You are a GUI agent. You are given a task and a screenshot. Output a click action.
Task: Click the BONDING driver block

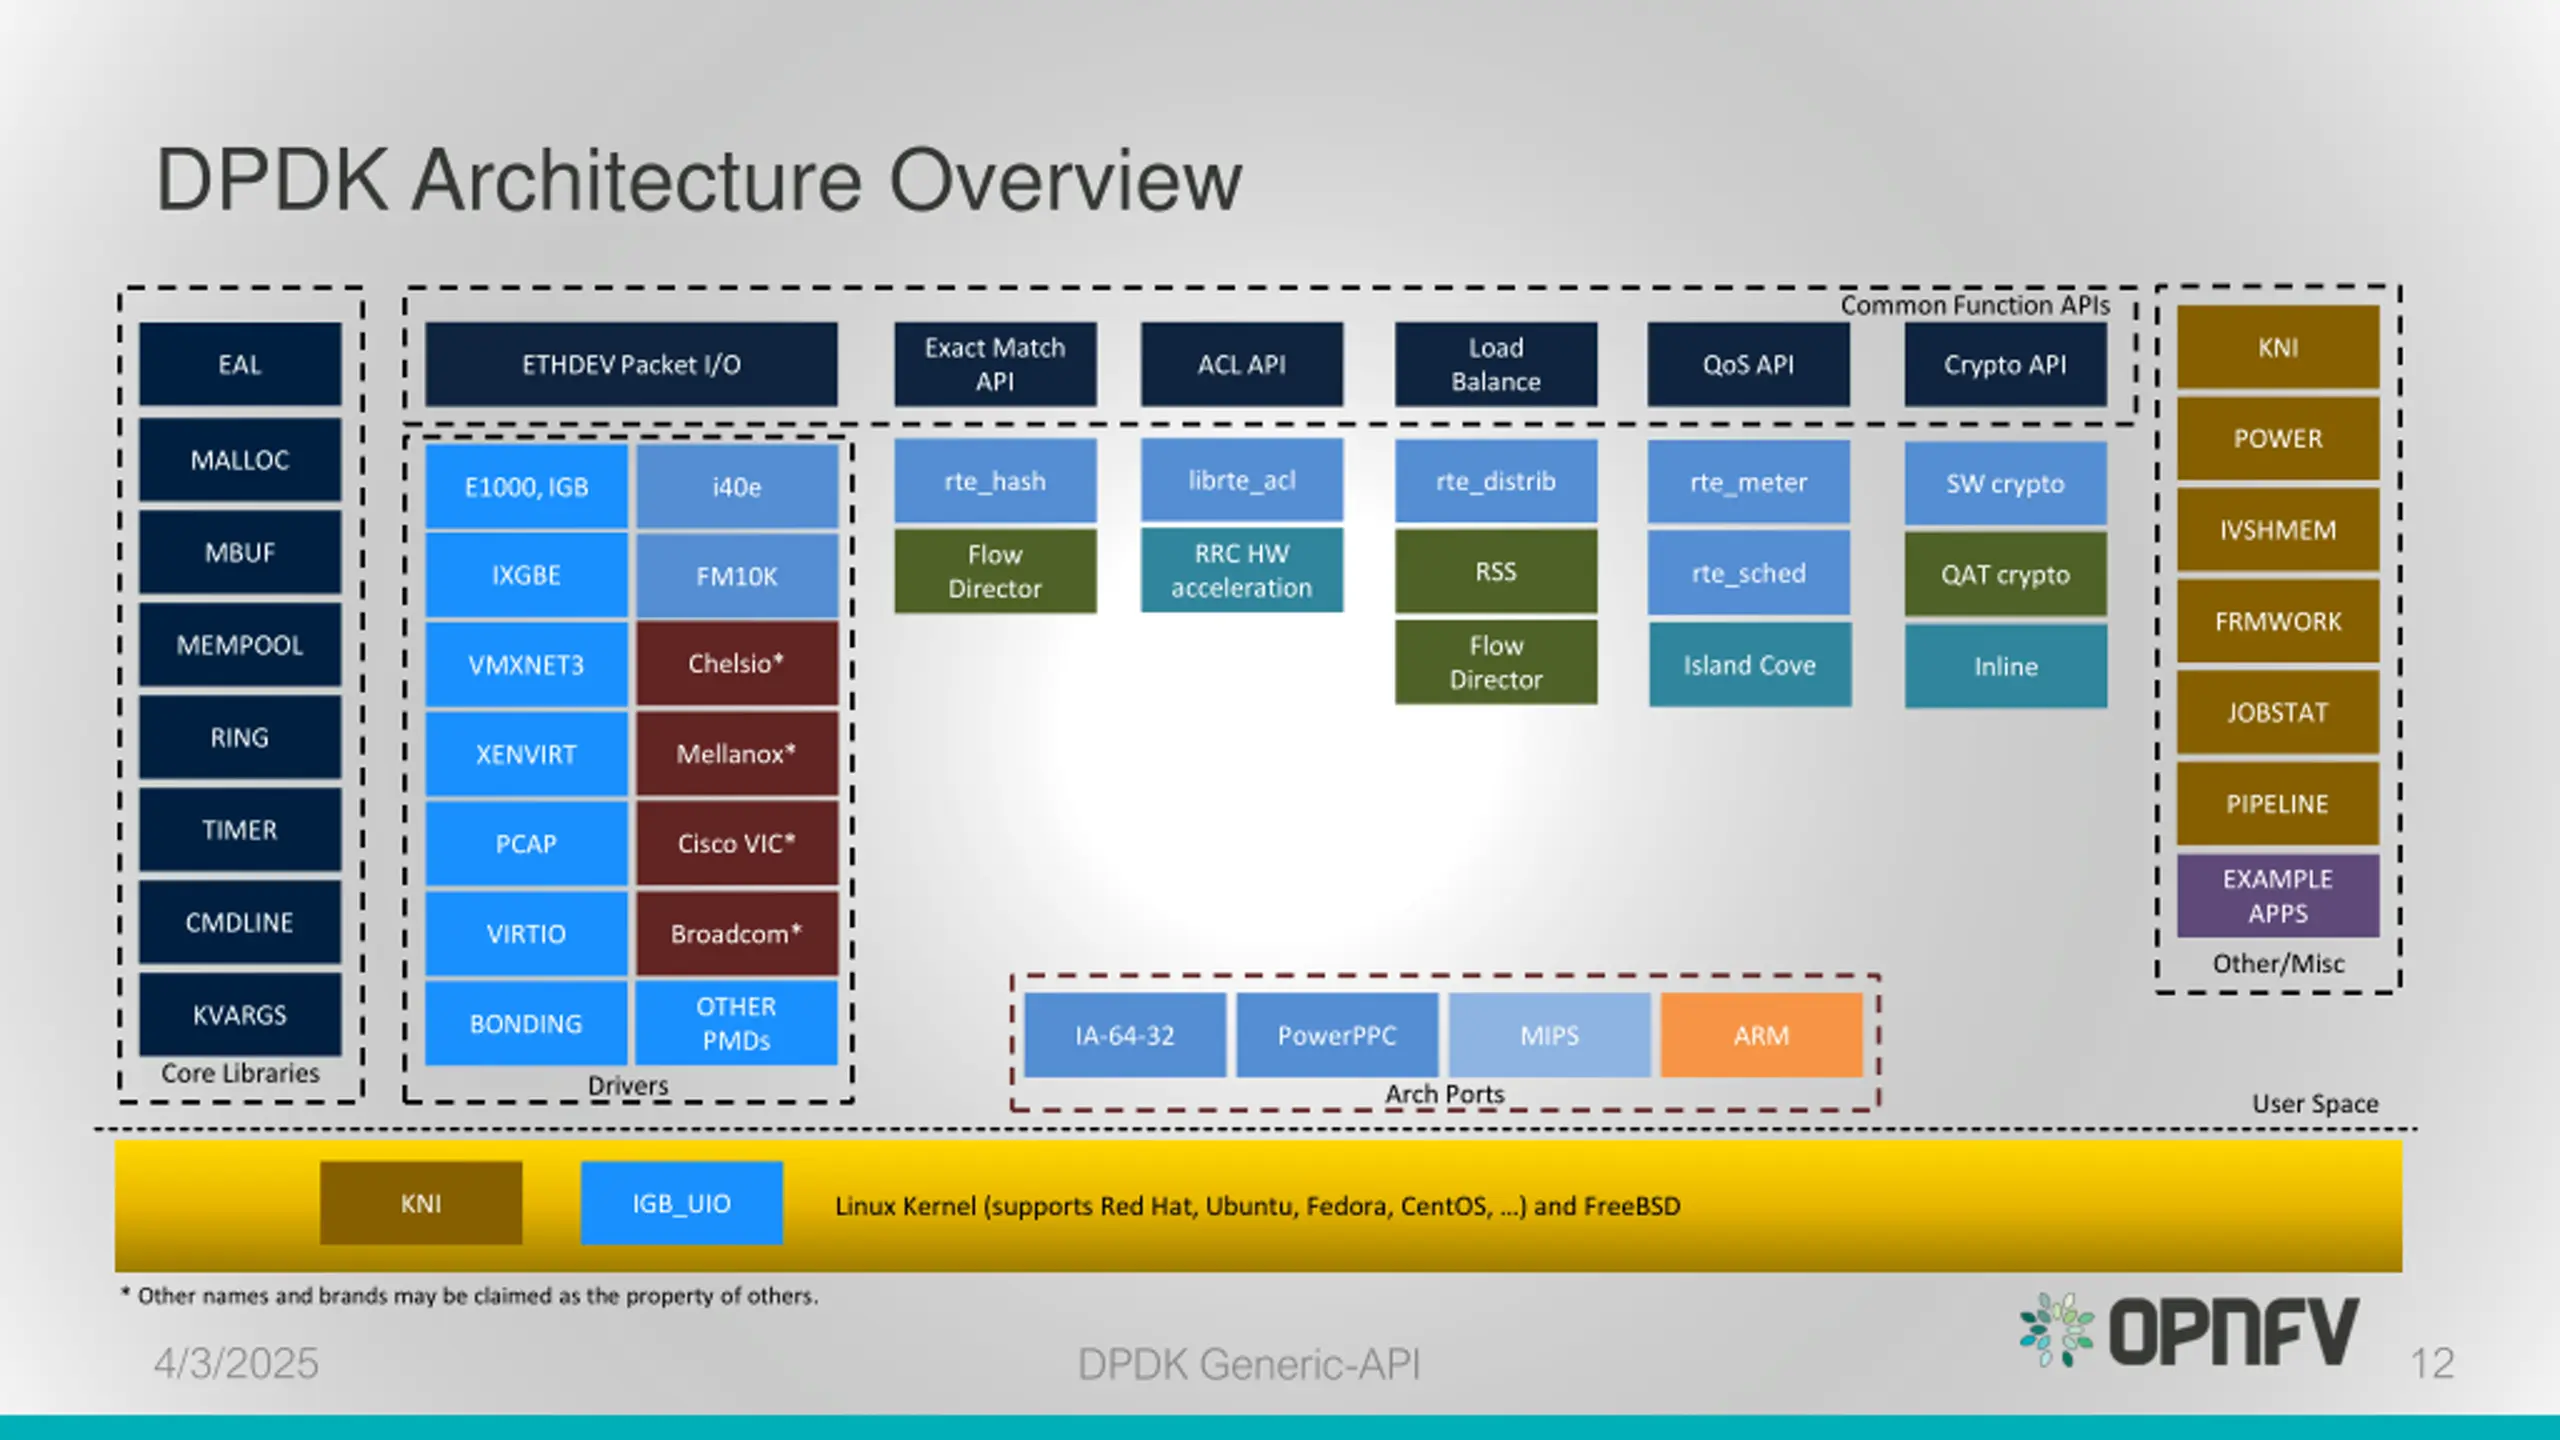coord(526,1023)
